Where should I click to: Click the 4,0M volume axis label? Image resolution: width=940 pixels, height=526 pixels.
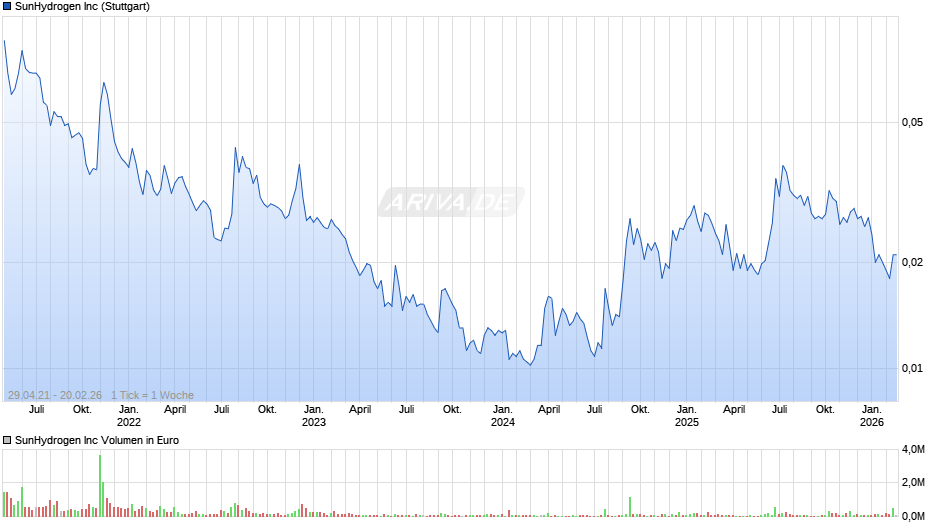[x=913, y=449]
